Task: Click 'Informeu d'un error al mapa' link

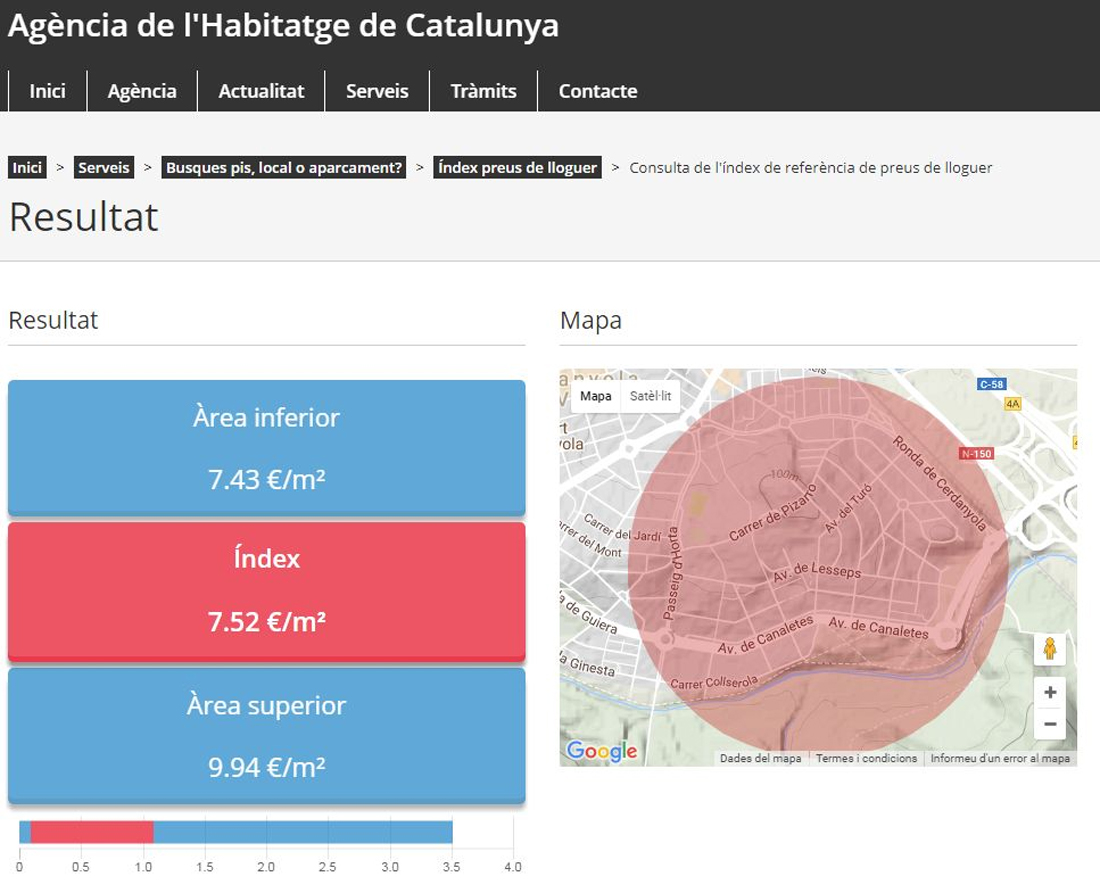Action: (1000, 758)
